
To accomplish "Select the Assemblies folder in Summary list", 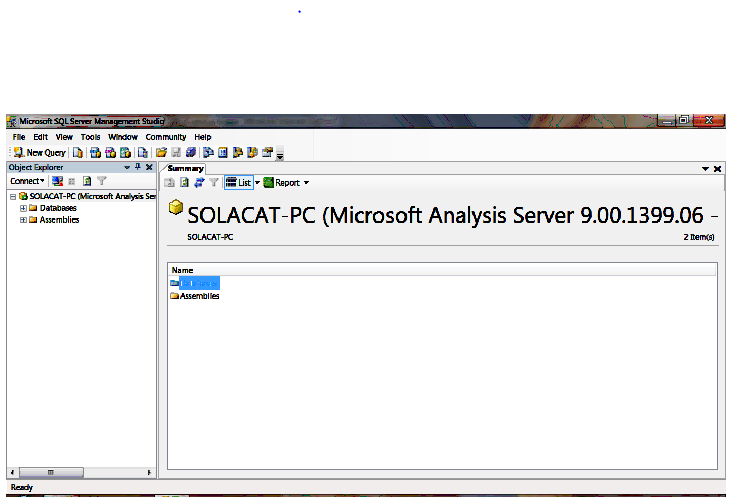I will 199,296.
